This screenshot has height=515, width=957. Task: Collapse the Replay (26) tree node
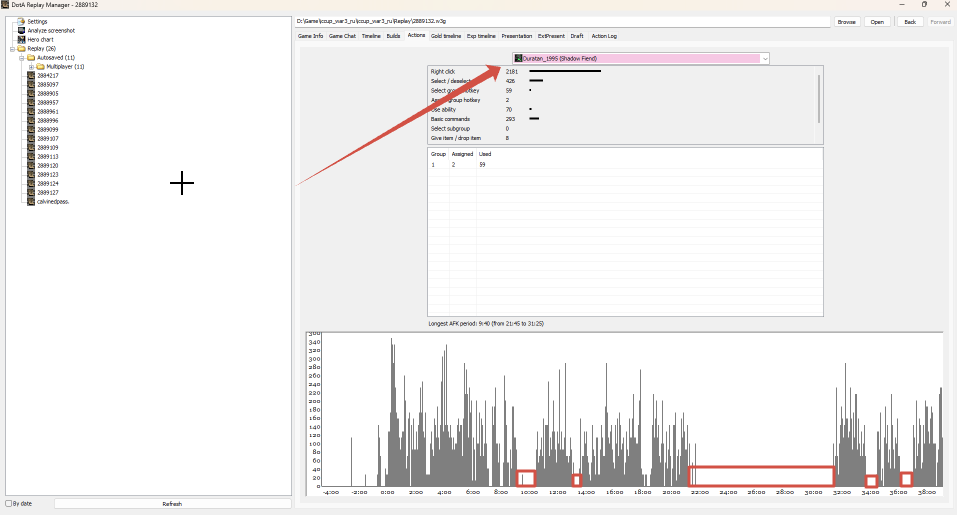[x=12, y=49]
